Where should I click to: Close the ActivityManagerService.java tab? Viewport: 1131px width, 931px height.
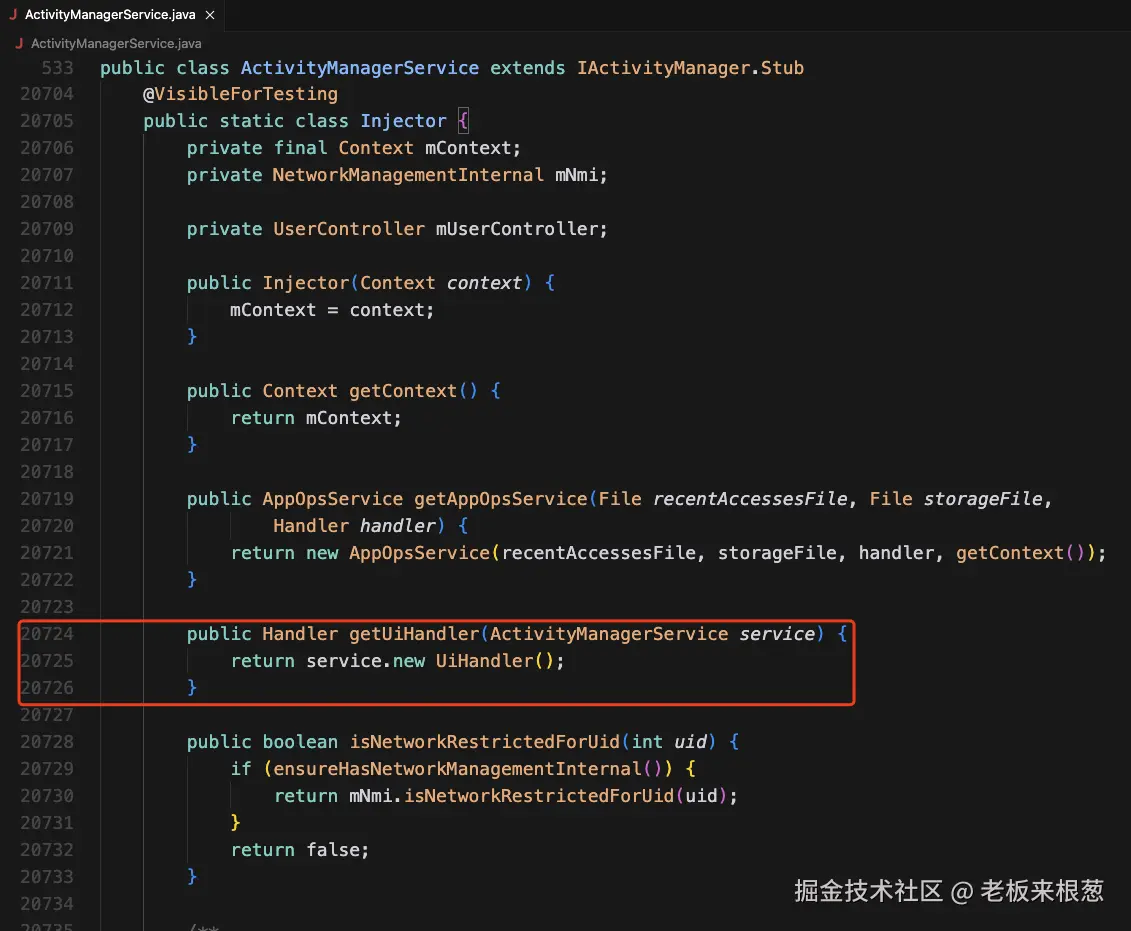tap(210, 14)
